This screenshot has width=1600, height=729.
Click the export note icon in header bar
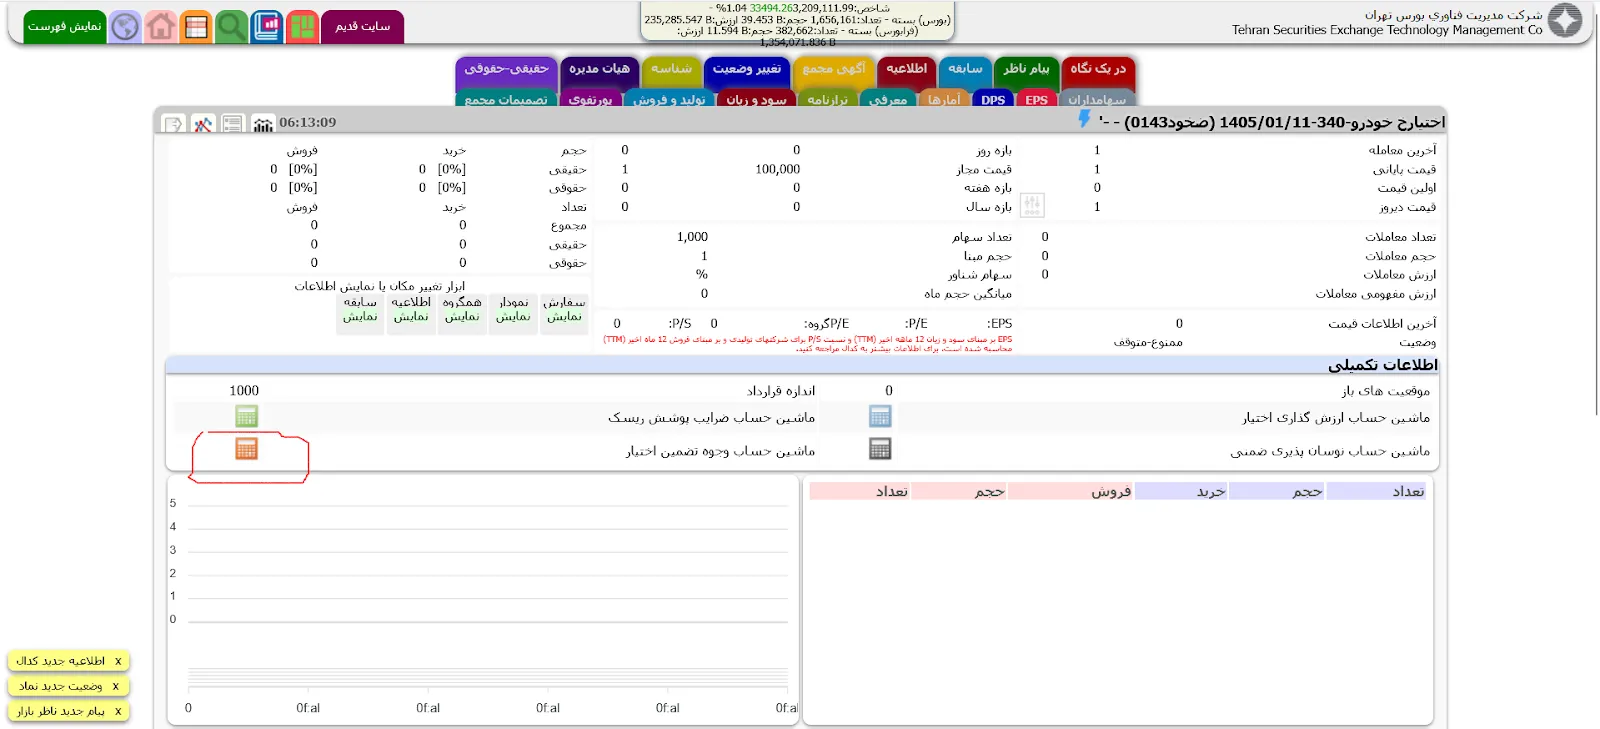(x=173, y=124)
